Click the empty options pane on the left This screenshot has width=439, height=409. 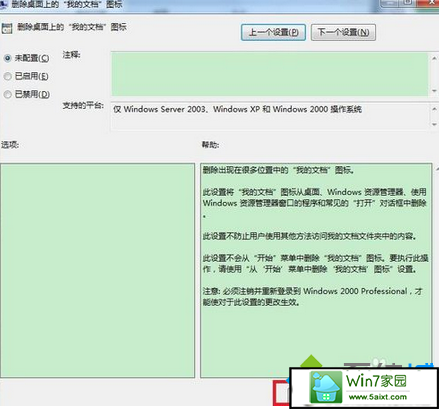97,270
